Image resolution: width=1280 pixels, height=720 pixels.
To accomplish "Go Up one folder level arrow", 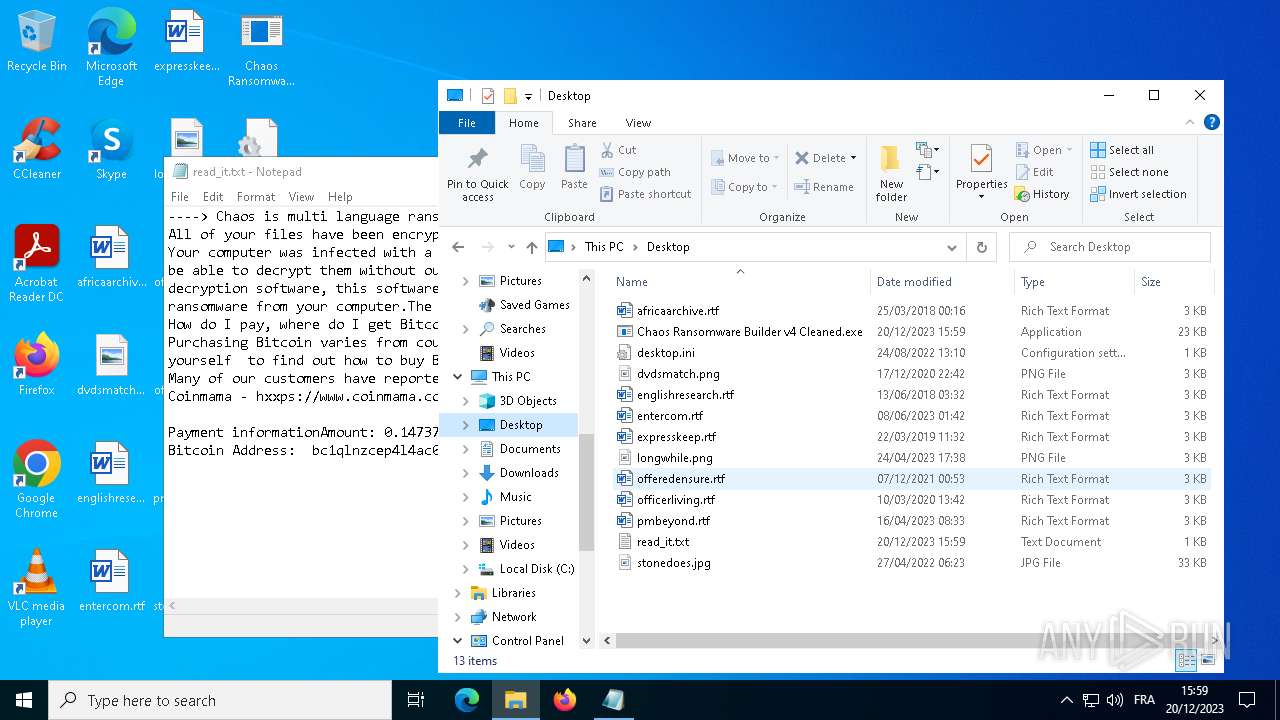I will [531, 247].
